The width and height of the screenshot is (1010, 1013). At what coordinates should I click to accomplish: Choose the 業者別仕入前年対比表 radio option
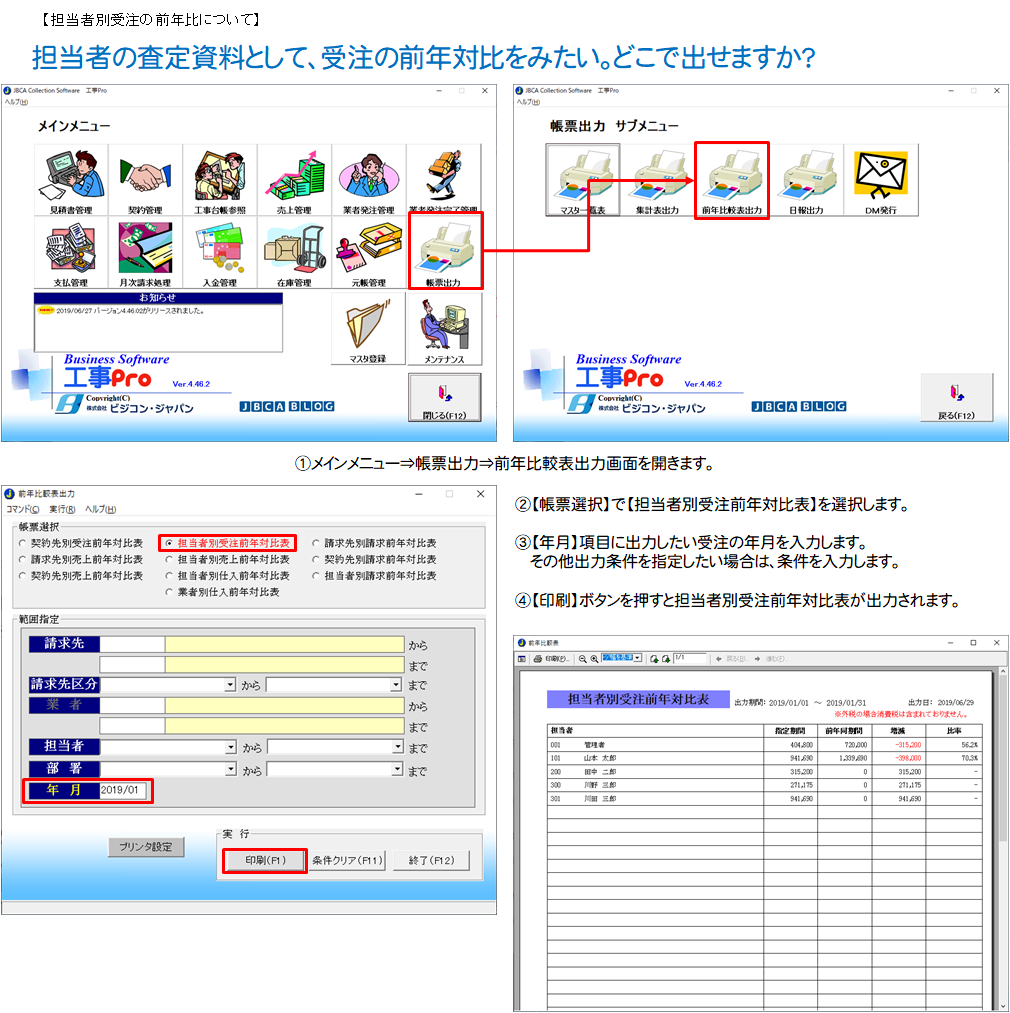(170, 592)
